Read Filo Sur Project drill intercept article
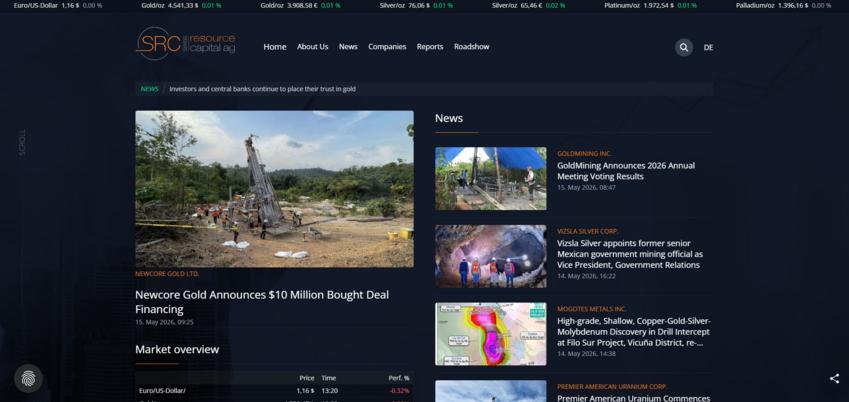Image resolution: width=849 pixels, height=402 pixels. 634,332
